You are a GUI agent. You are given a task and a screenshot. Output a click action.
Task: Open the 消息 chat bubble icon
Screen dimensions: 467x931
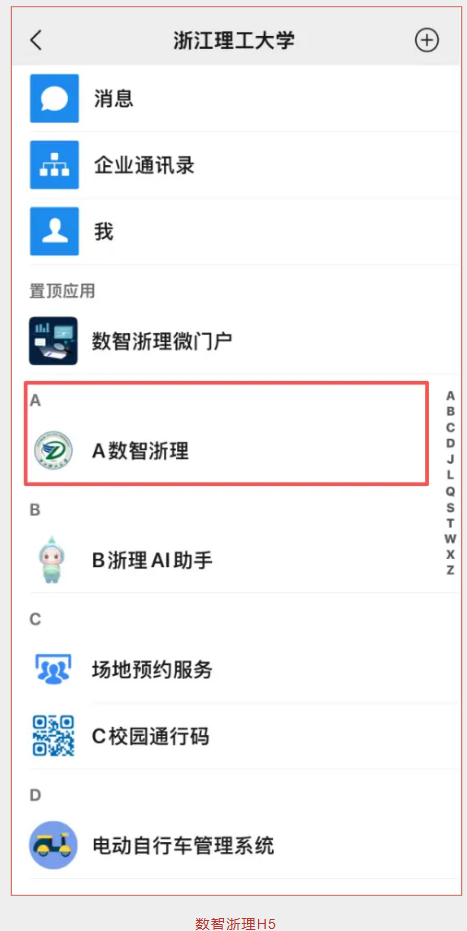54,99
